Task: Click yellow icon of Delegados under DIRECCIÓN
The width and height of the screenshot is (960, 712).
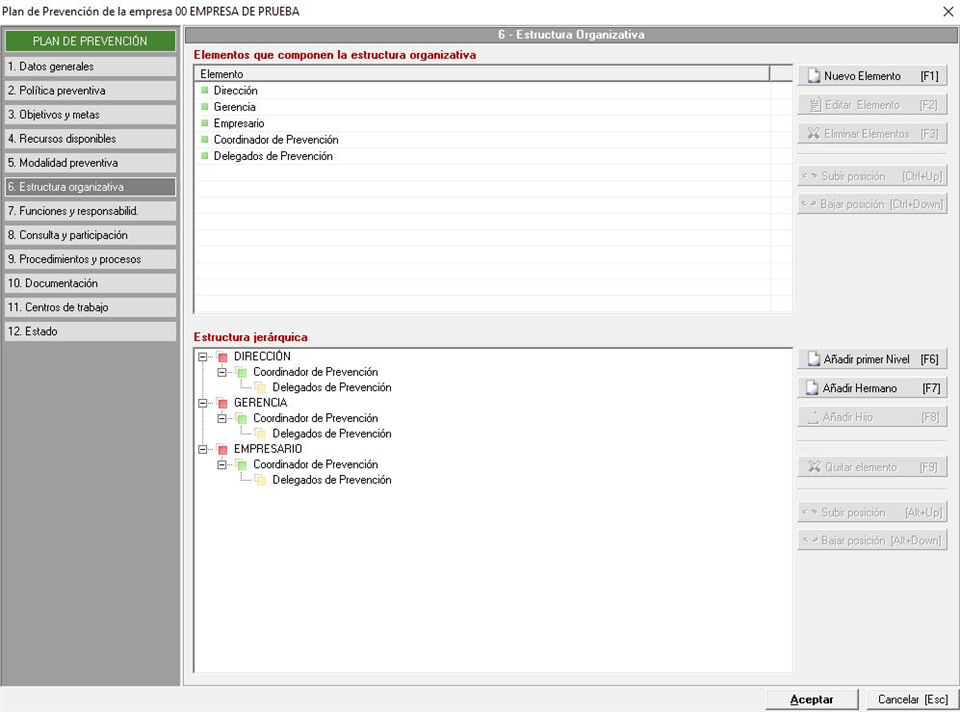Action: tap(261, 388)
